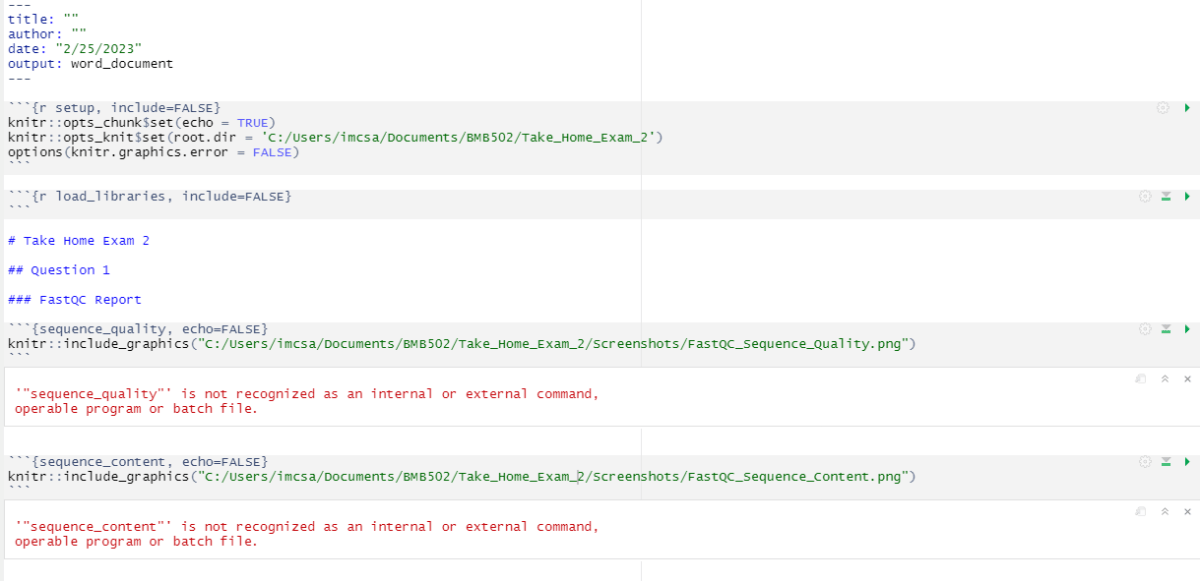This screenshot has height=581, width=1200.
Task: Run all chunks above the load_libraries chunk
Action: click(x=1166, y=197)
